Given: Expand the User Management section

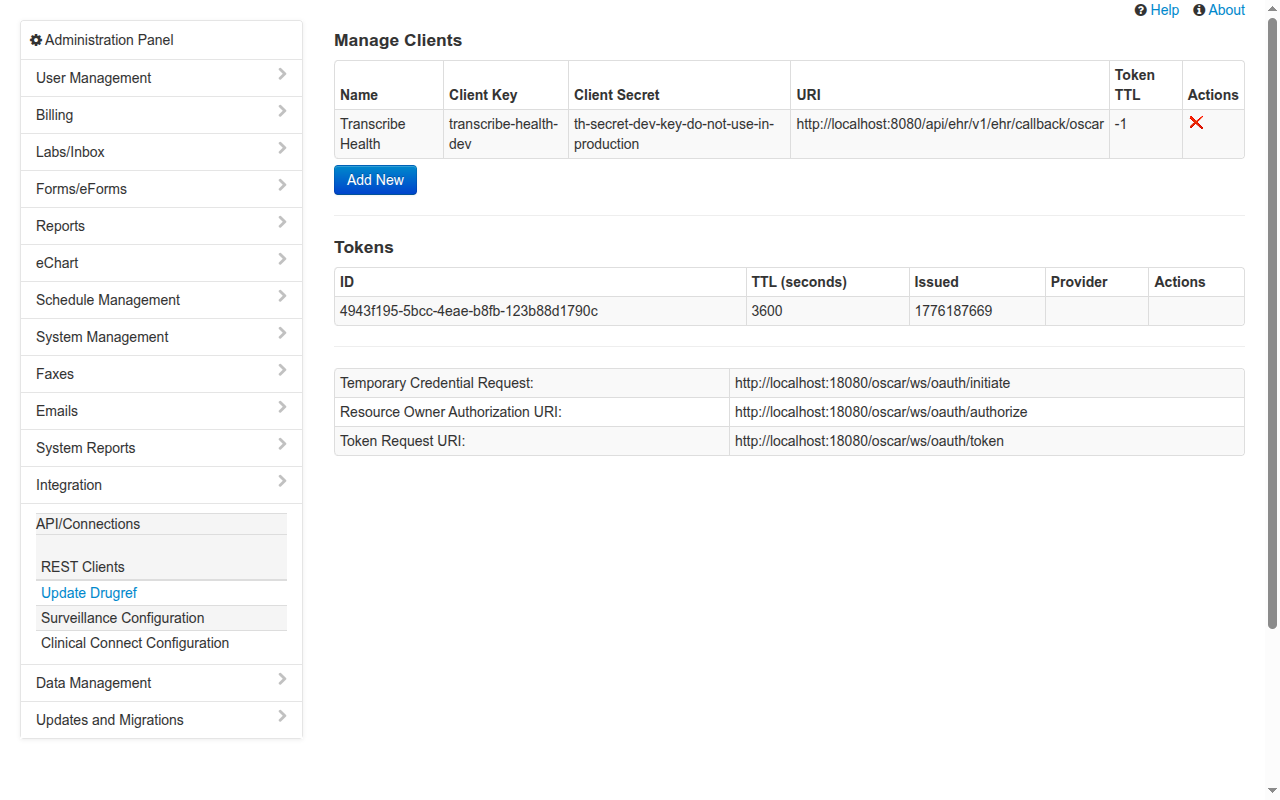Looking at the screenshot, I should click(x=160, y=77).
